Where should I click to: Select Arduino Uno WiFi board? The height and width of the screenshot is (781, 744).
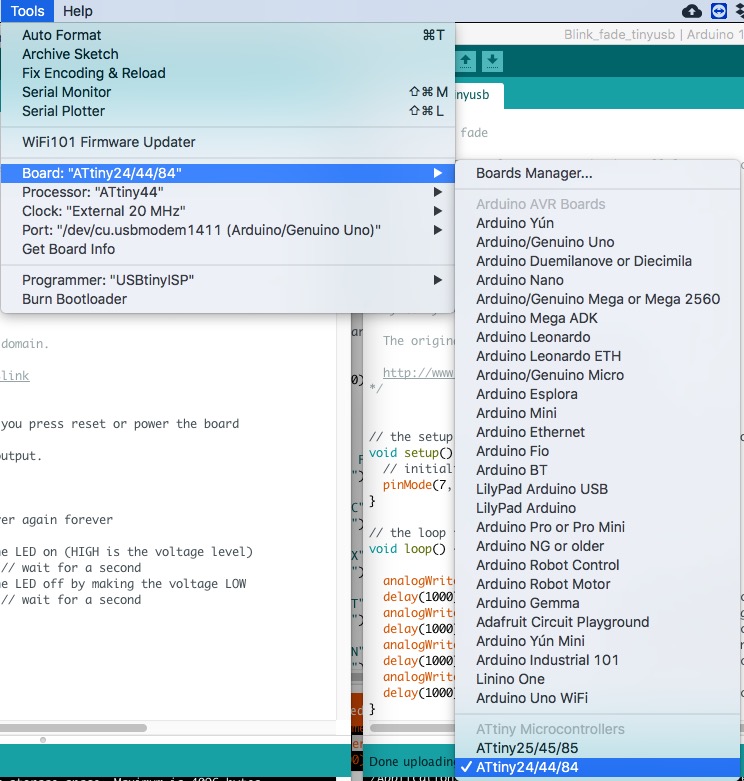coord(598,698)
